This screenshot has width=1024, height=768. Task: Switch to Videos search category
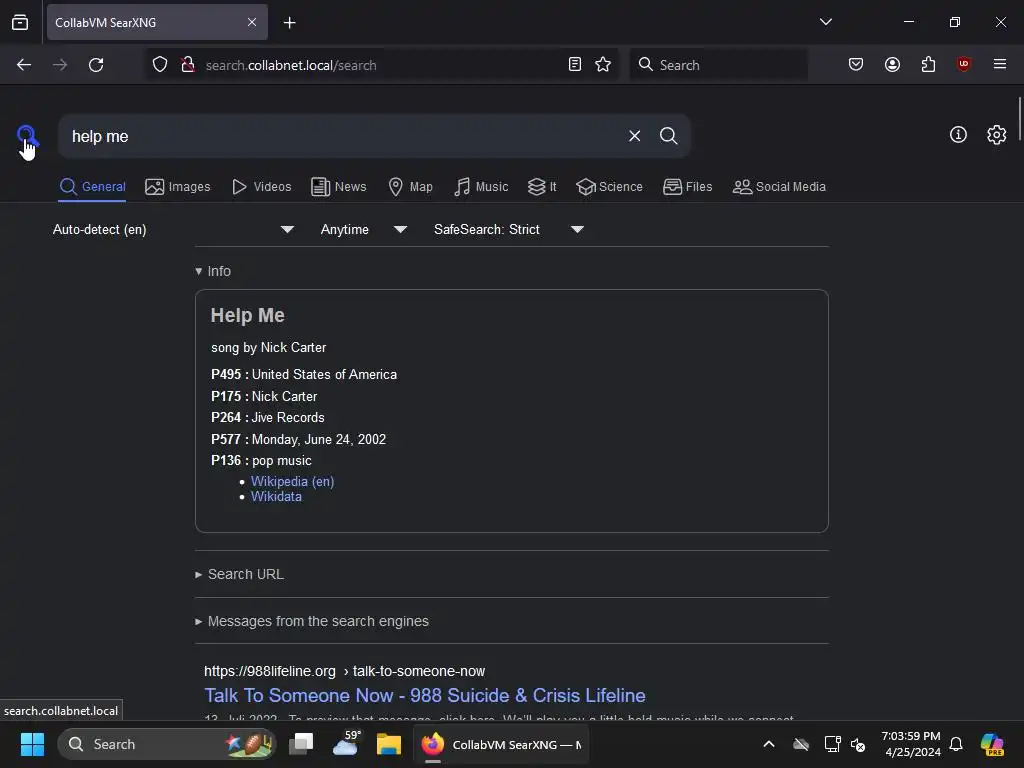(261, 187)
